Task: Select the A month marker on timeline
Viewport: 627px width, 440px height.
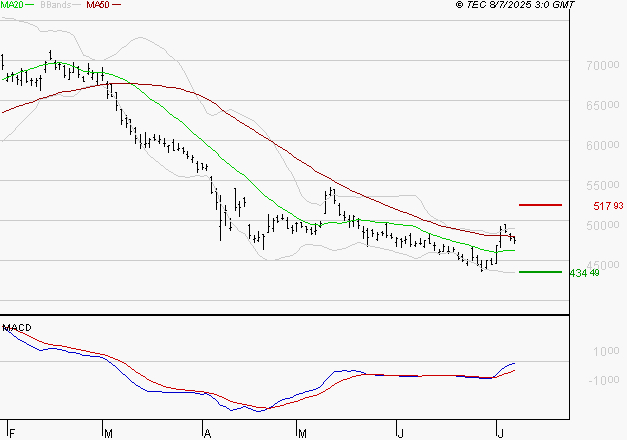Action: pos(205,433)
